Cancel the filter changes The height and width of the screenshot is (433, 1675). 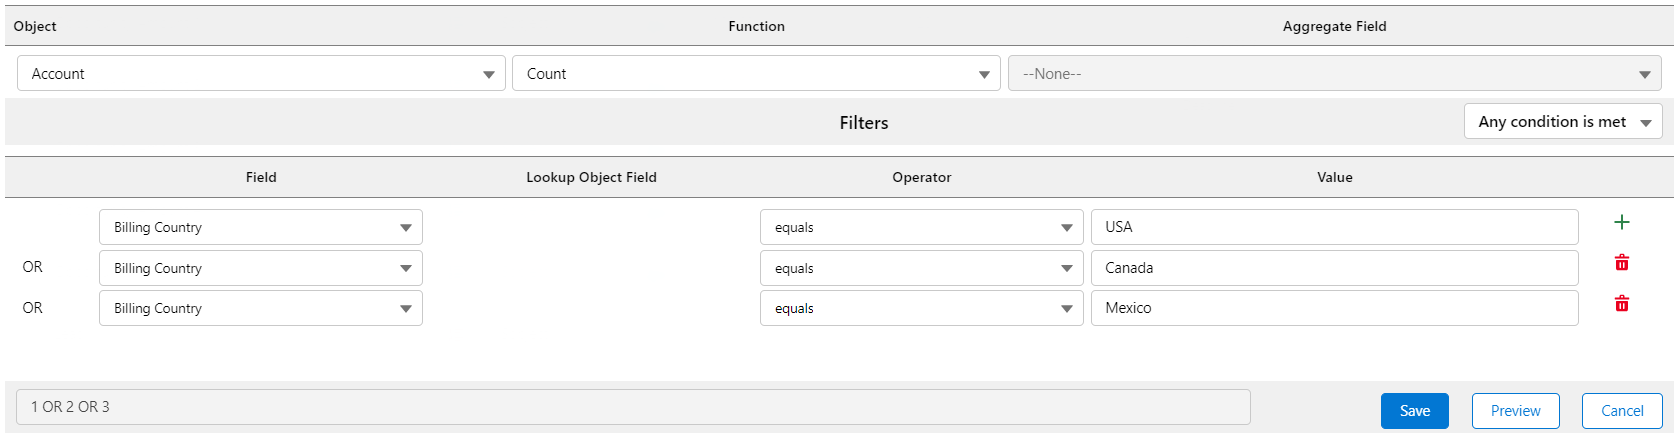tap(1621, 411)
